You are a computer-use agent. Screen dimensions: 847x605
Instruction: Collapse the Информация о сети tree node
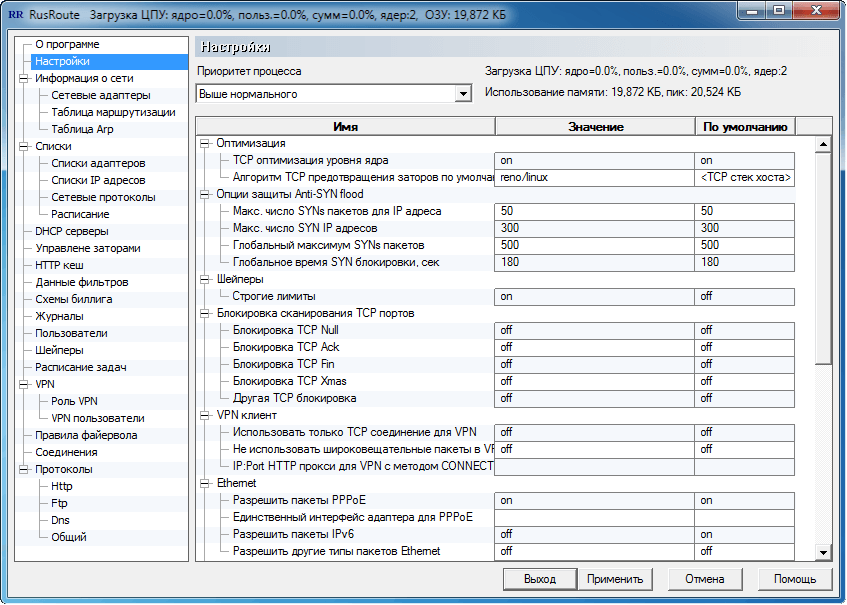click(23, 78)
